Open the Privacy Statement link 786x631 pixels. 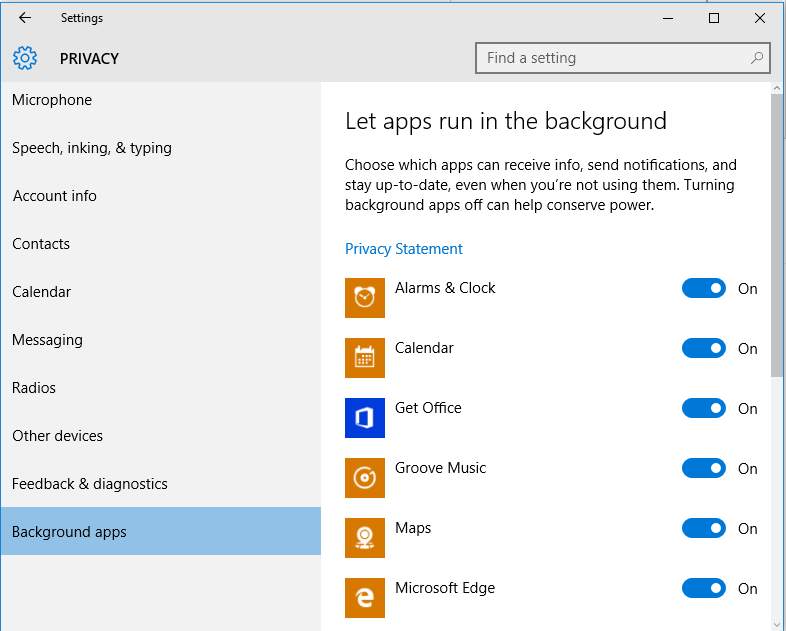(404, 249)
